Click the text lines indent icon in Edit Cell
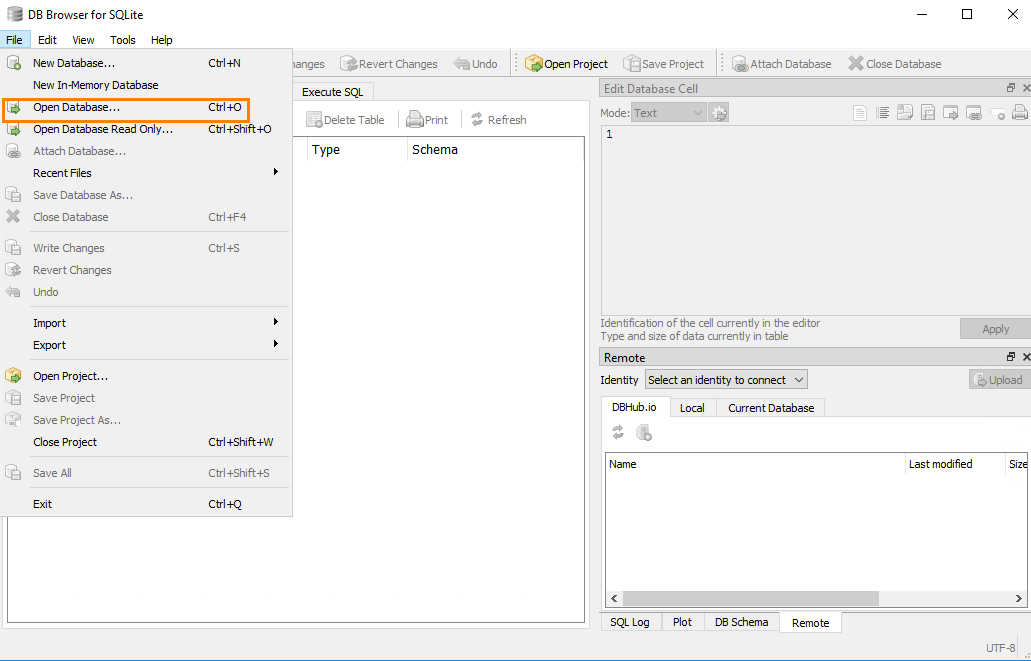Image resolution: width=1031 pixels, height=661 pixels. [882, 113]
